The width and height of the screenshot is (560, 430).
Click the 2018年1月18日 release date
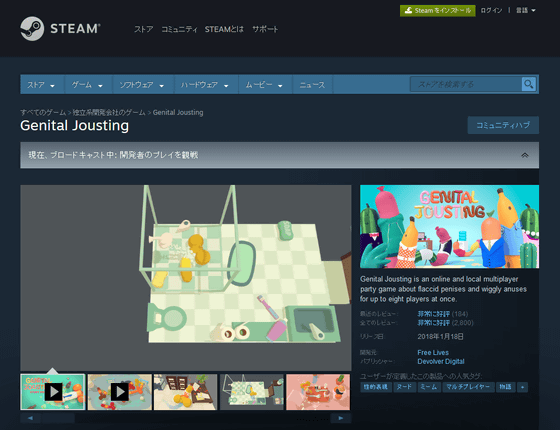click(440, 336)
